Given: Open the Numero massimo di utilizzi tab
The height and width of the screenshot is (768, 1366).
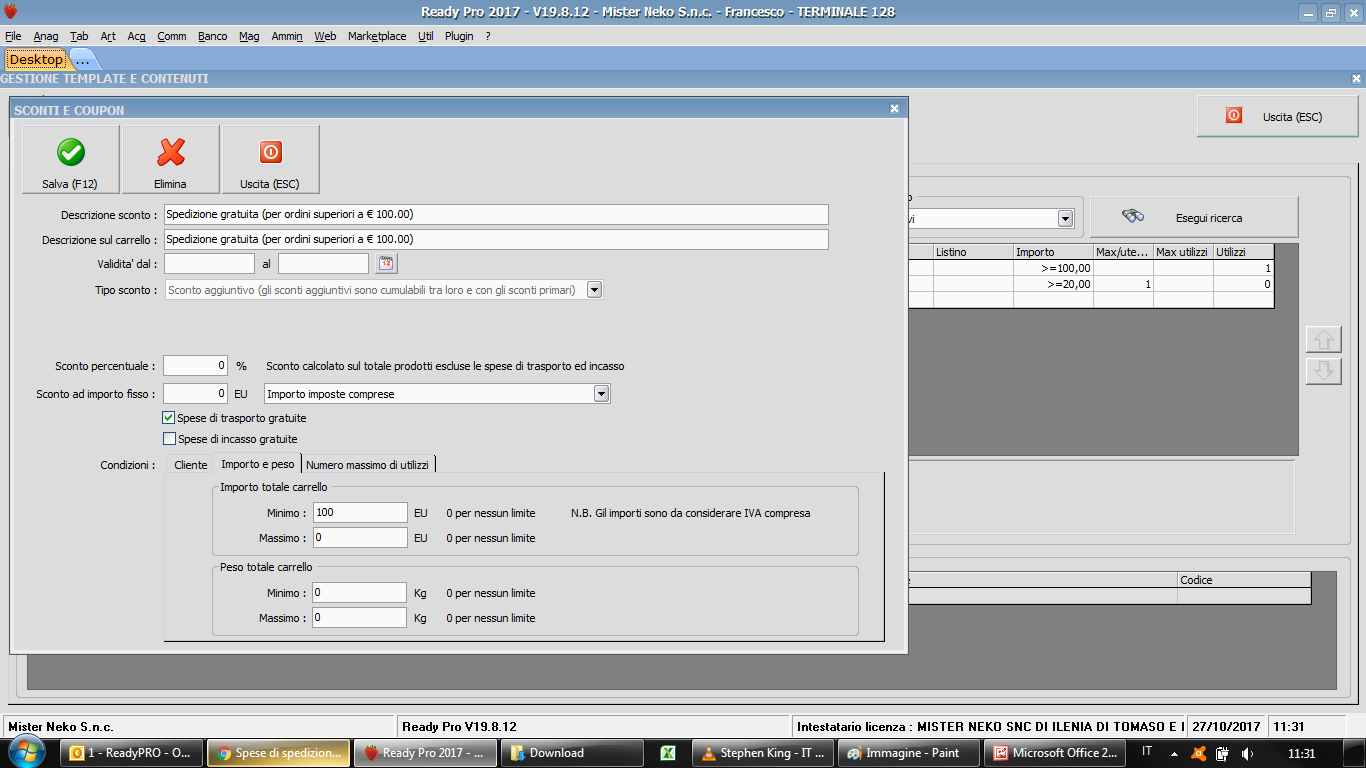Looking at the screenshot, I should [x=367, y=465].
